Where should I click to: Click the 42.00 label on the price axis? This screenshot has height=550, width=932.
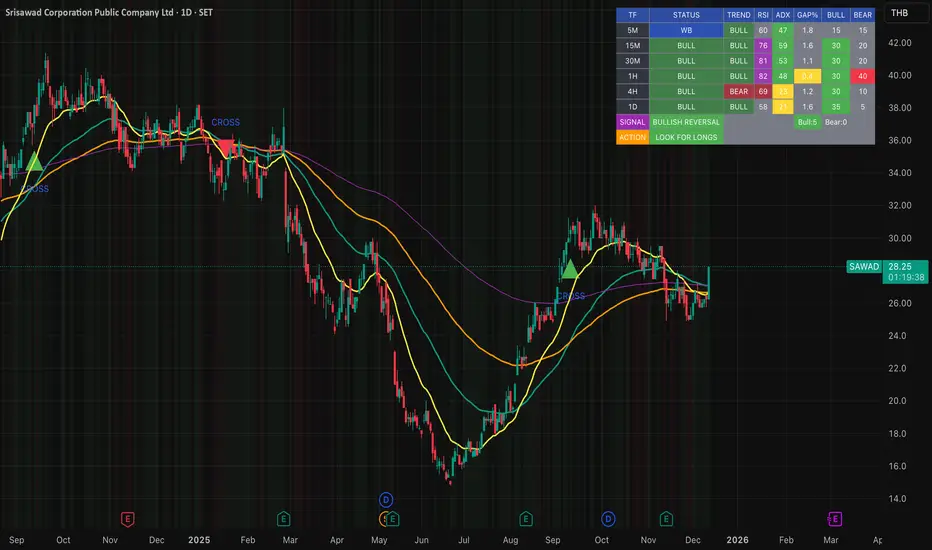pyautogui.click(x=900, y=43)
